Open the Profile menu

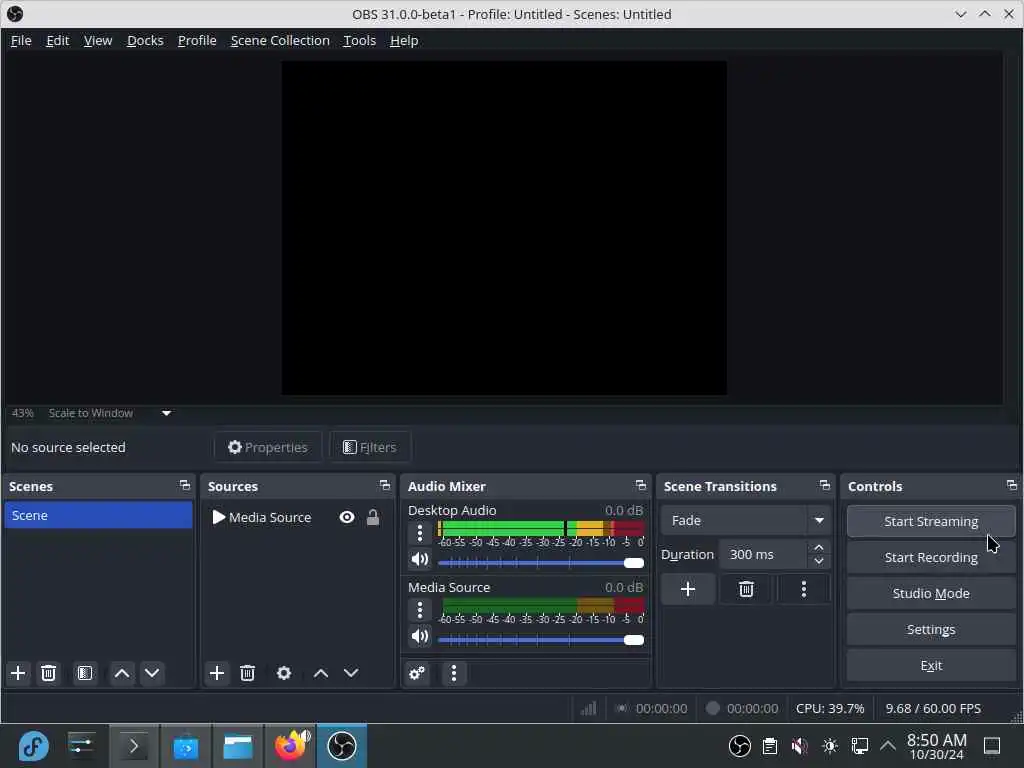(197, 40)
